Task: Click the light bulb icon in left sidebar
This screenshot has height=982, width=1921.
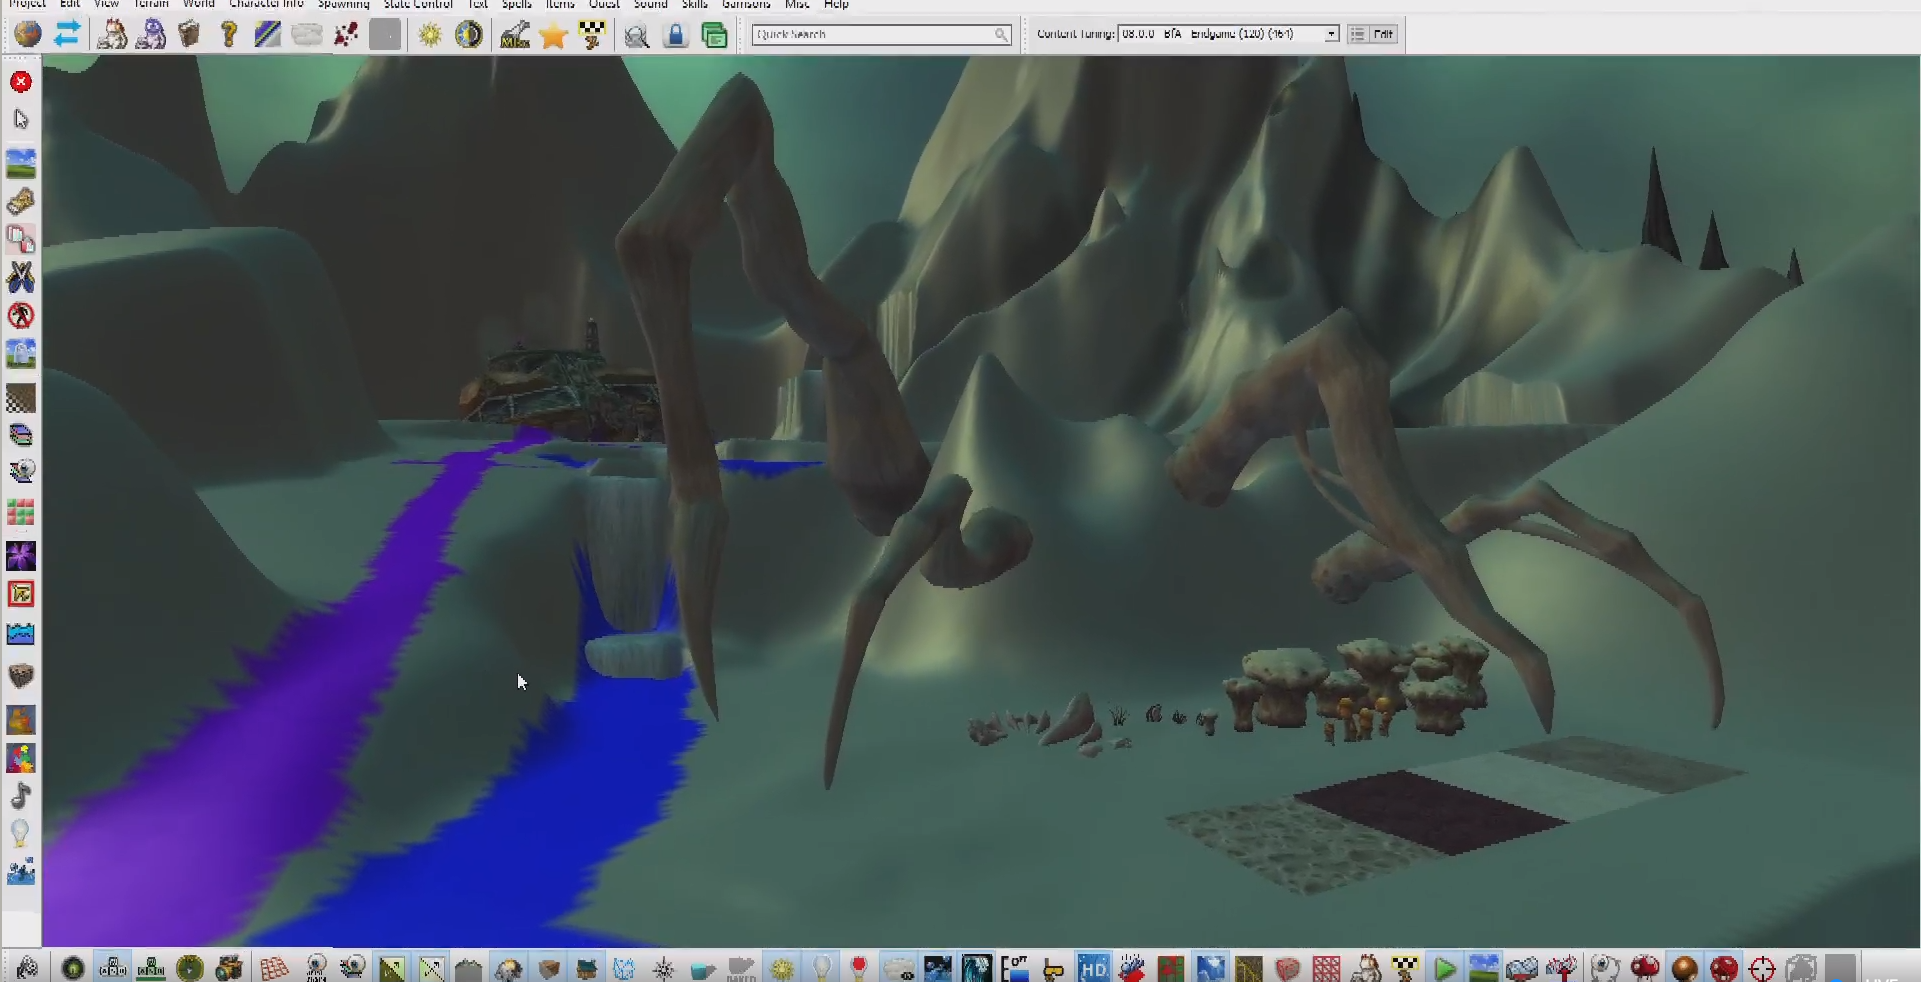Action: [x=20, y=833]
